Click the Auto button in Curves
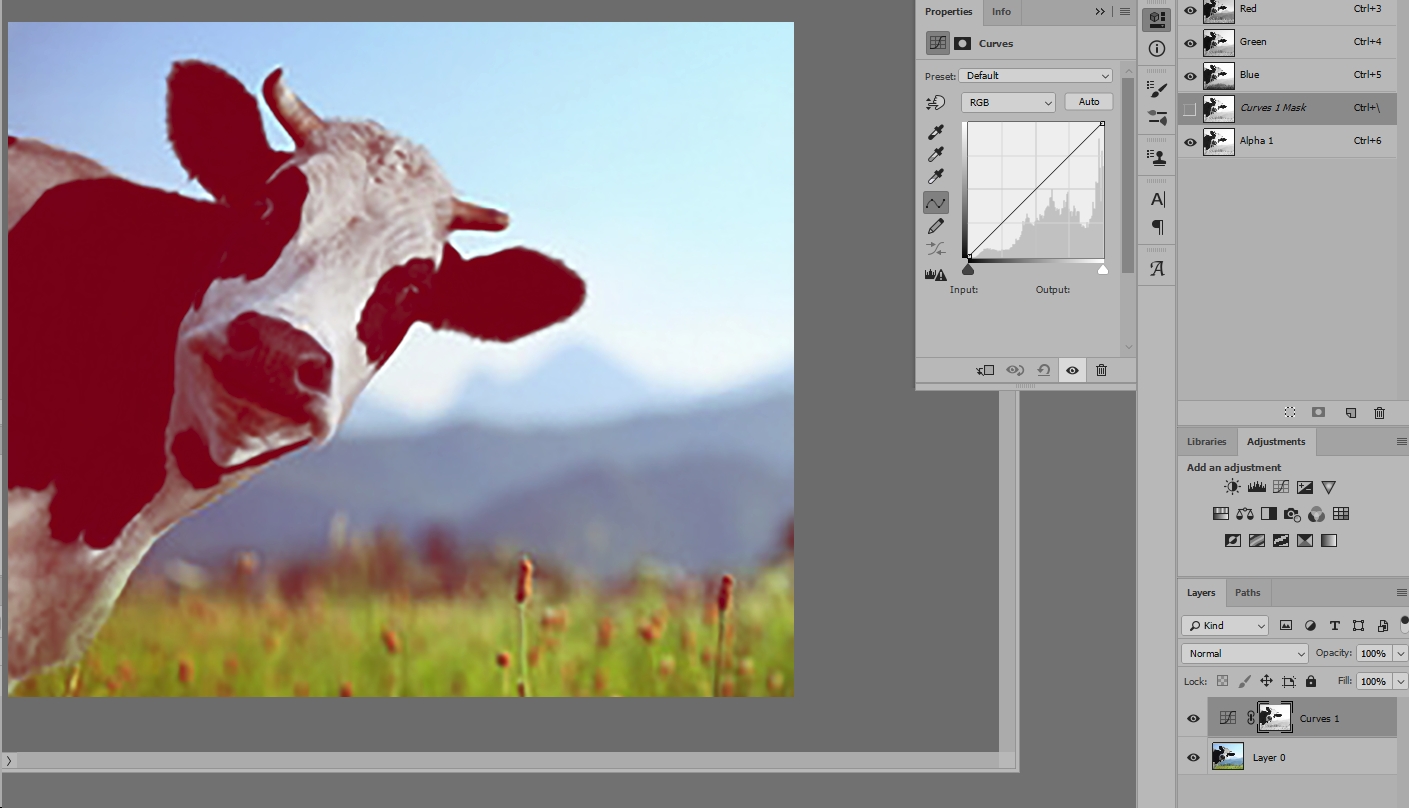This screenshot has width=1409, height=808. click(x=1089, y=102)
